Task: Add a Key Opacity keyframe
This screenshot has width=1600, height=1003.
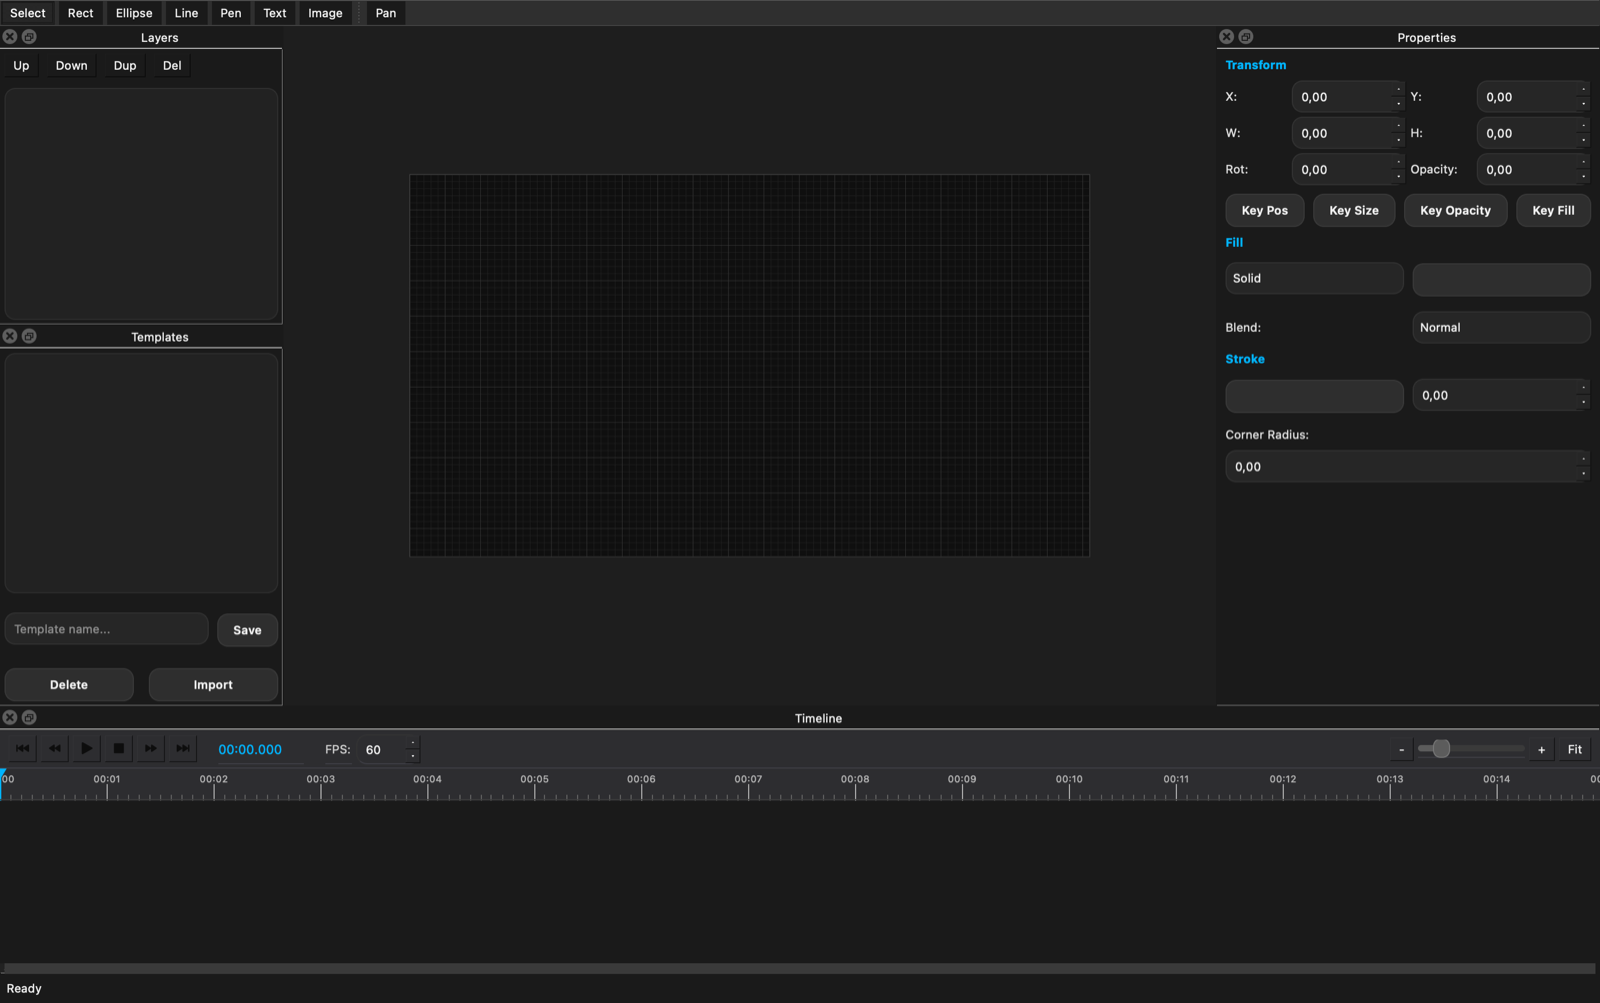Action: pyautogui.click(x=1455, y=210)
